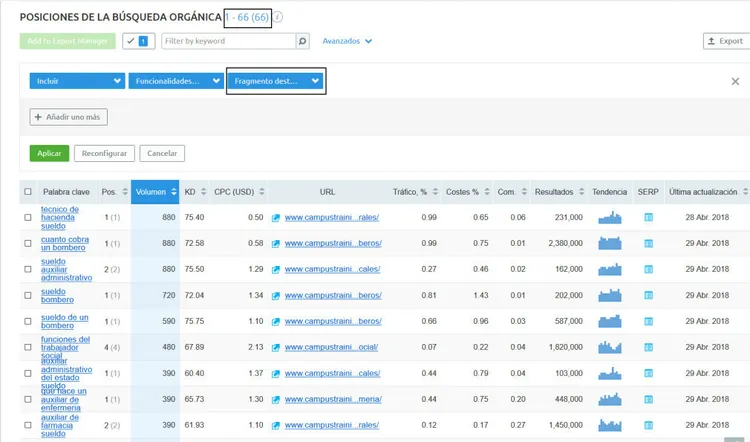Click the active filters count toggle button
The width and height of the screenshot is (750, 442).
coord(139,41)
